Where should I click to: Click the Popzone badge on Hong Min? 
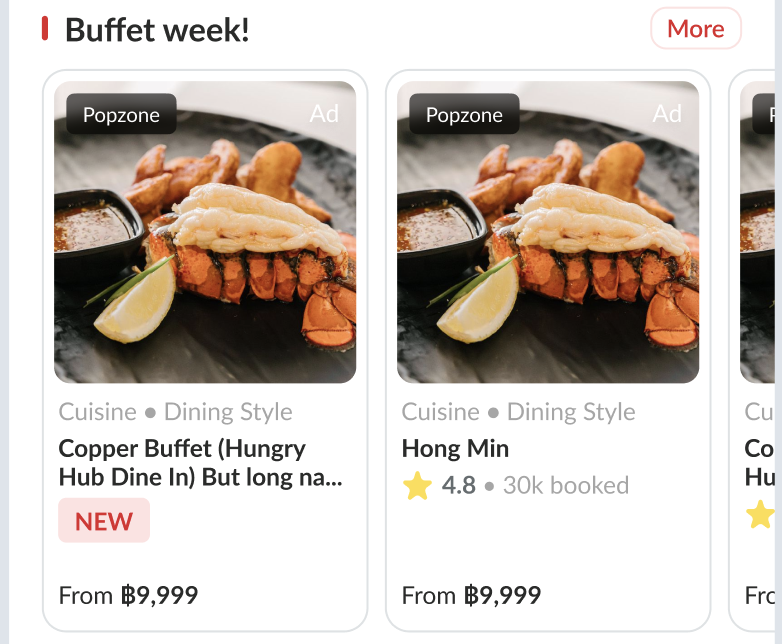(464, 115)
